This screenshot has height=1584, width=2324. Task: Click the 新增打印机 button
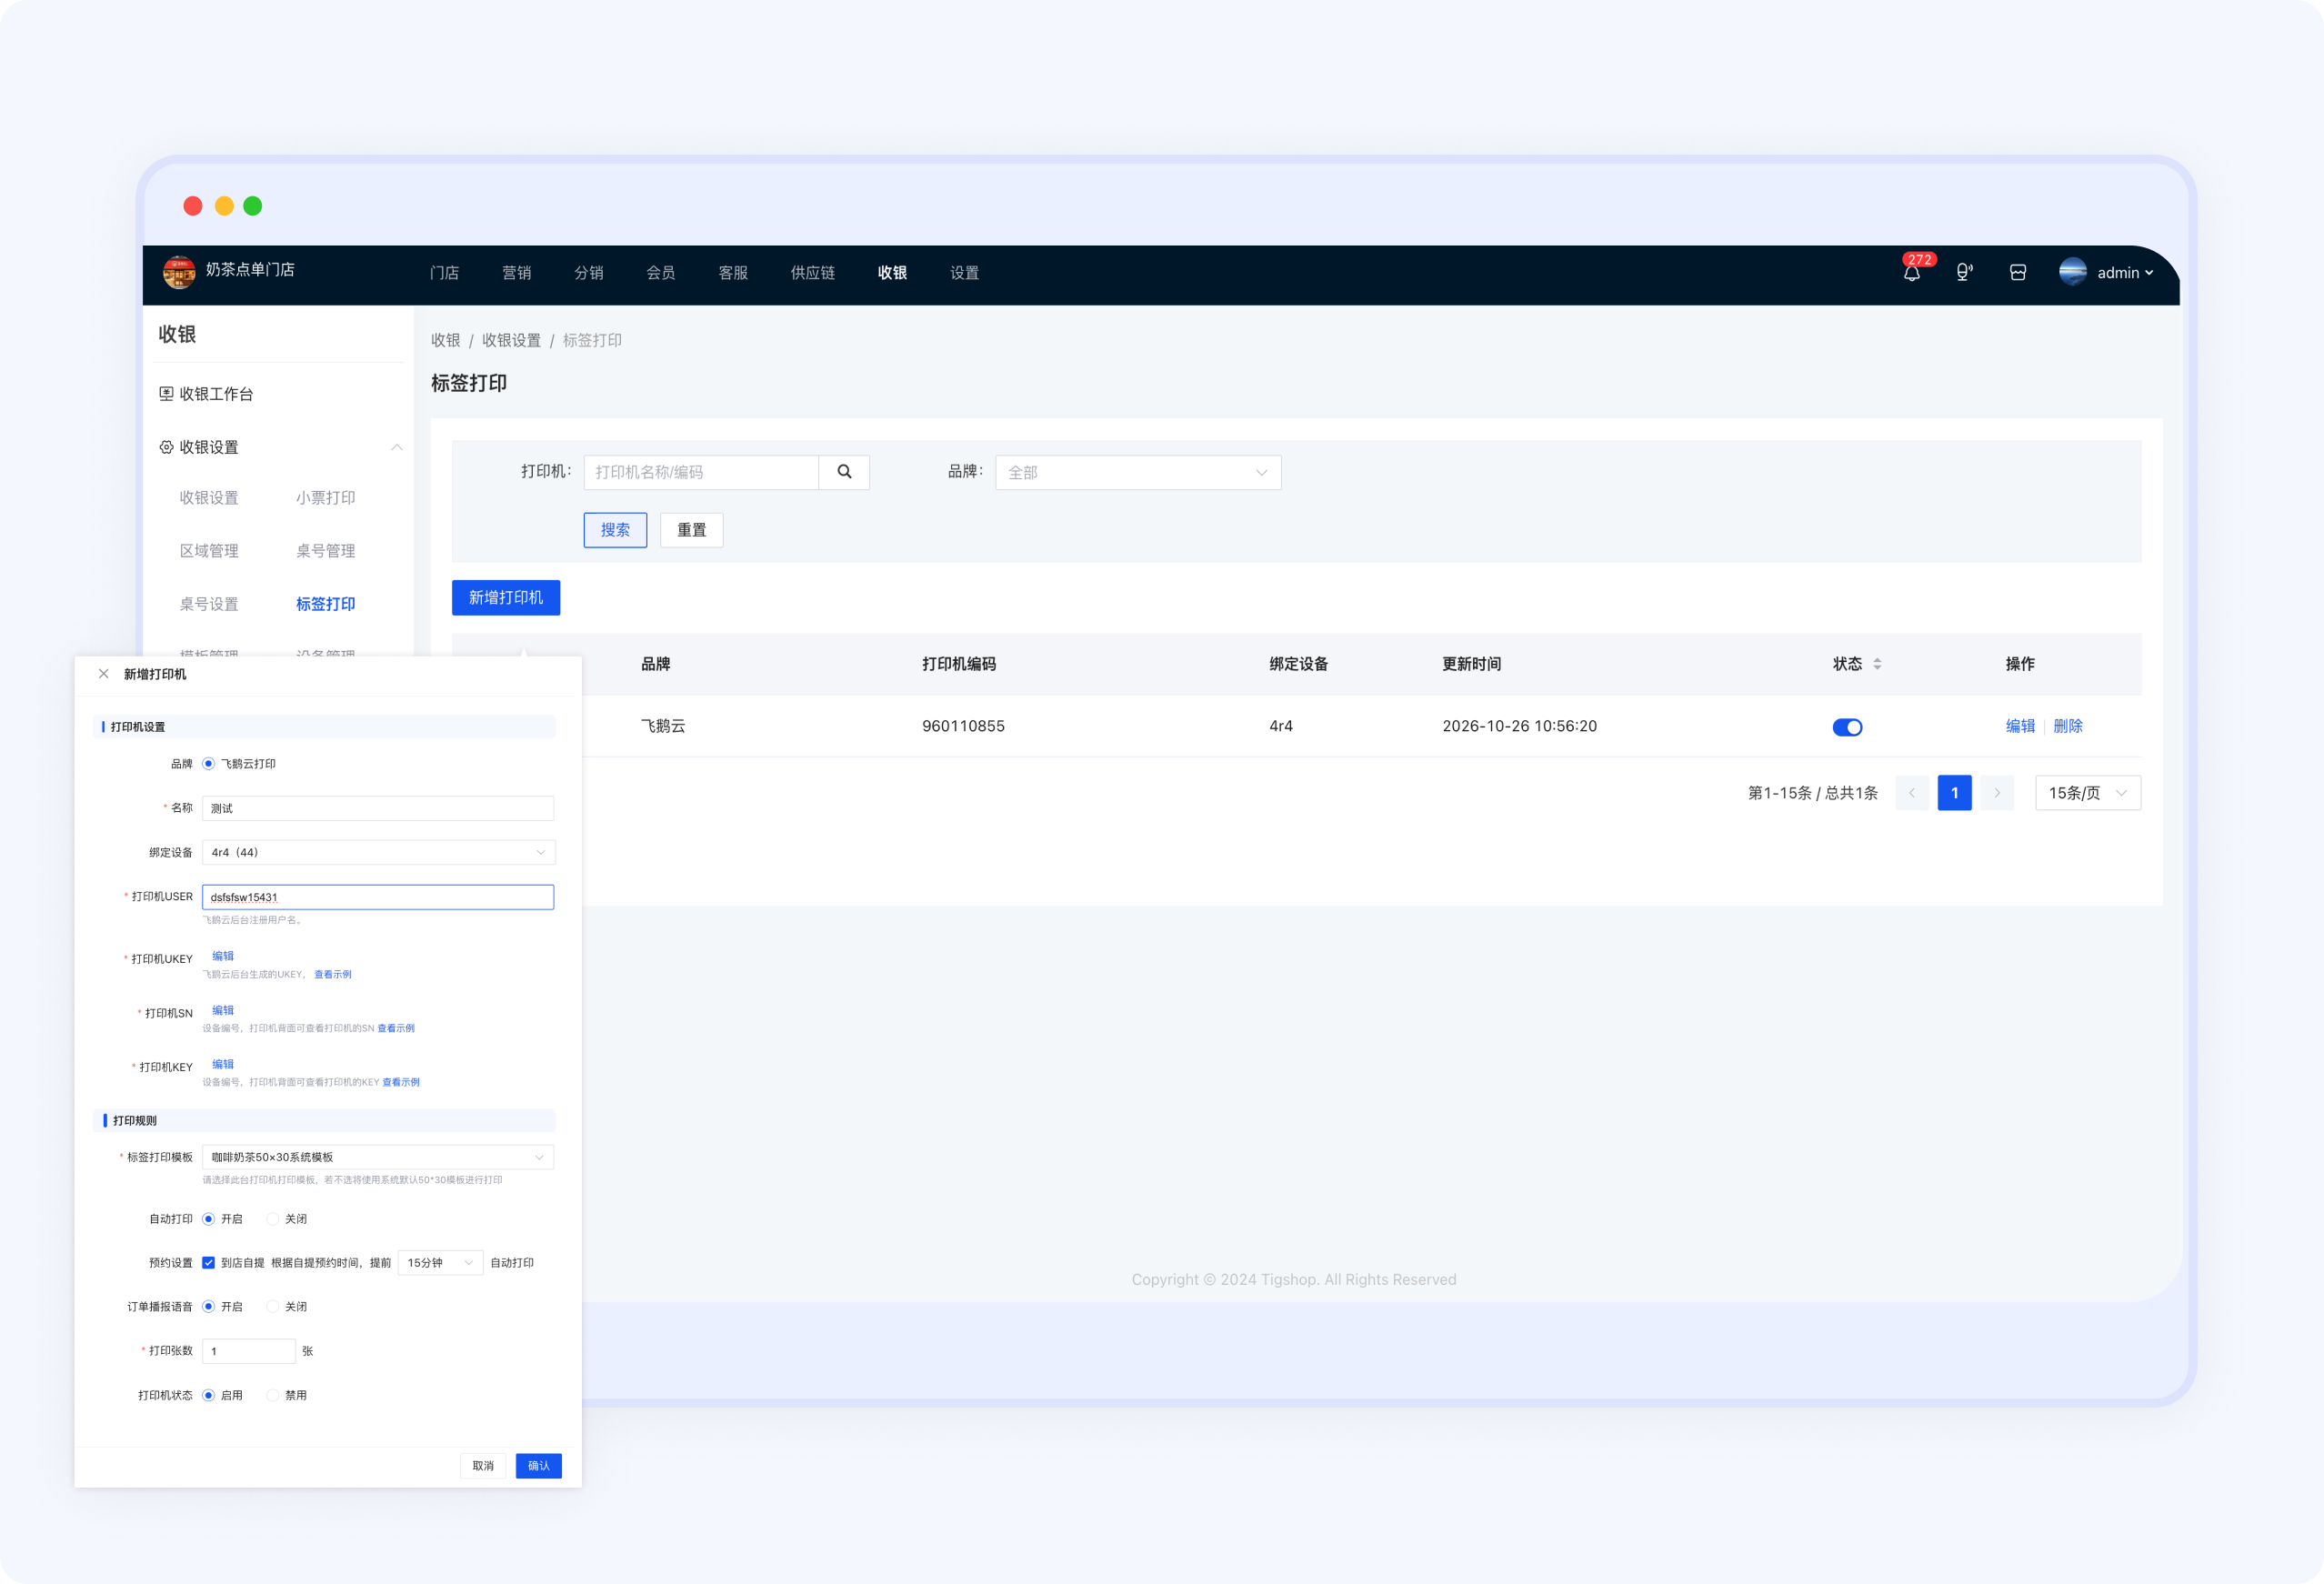coord(506,597)
